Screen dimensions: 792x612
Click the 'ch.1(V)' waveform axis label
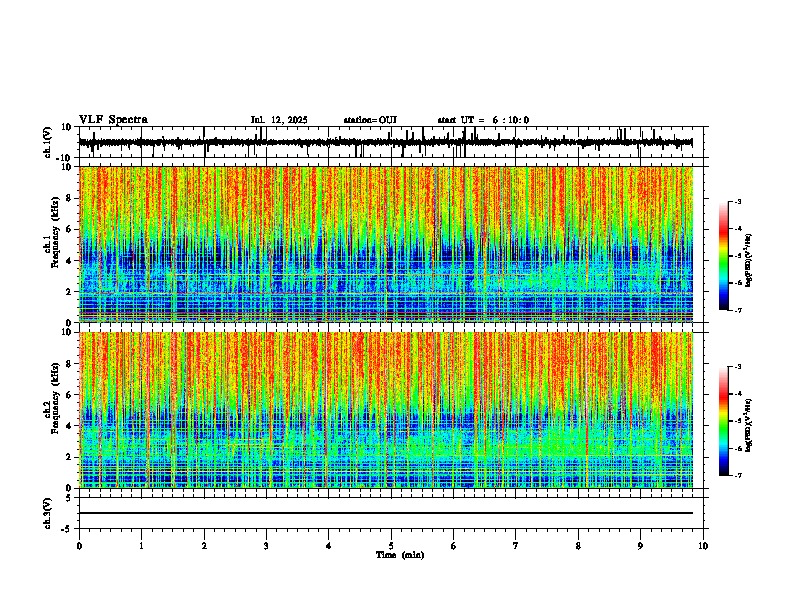[47, 142]
